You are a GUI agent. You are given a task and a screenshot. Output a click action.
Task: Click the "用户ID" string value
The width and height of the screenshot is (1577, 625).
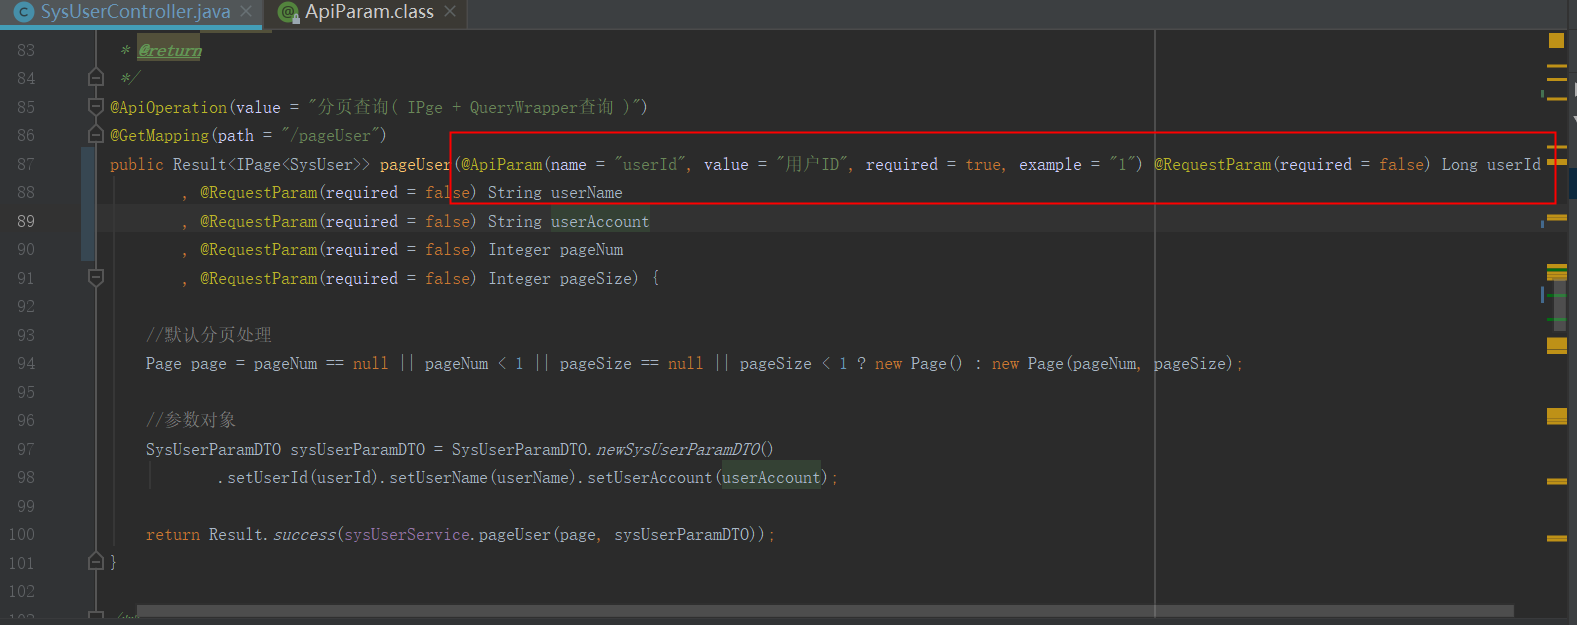tap(812, 164)
